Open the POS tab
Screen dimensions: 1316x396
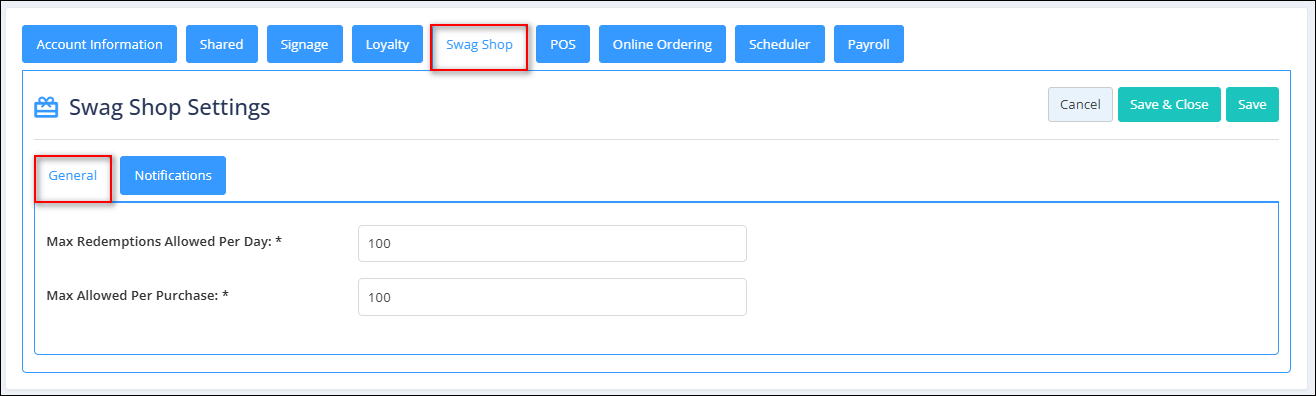563,44
